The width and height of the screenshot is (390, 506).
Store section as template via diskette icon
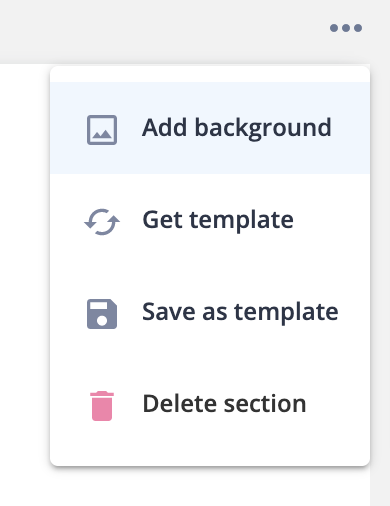[x=102, y=314]
